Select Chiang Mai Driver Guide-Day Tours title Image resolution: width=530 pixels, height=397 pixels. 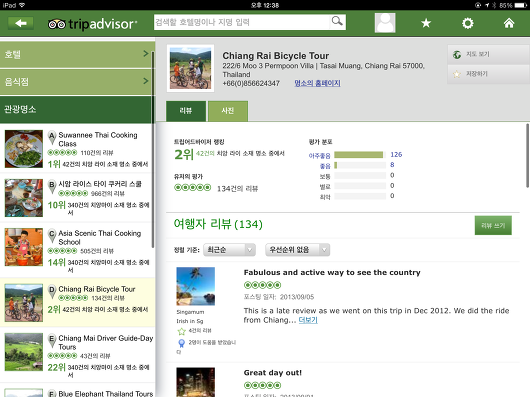coord(105,343)
